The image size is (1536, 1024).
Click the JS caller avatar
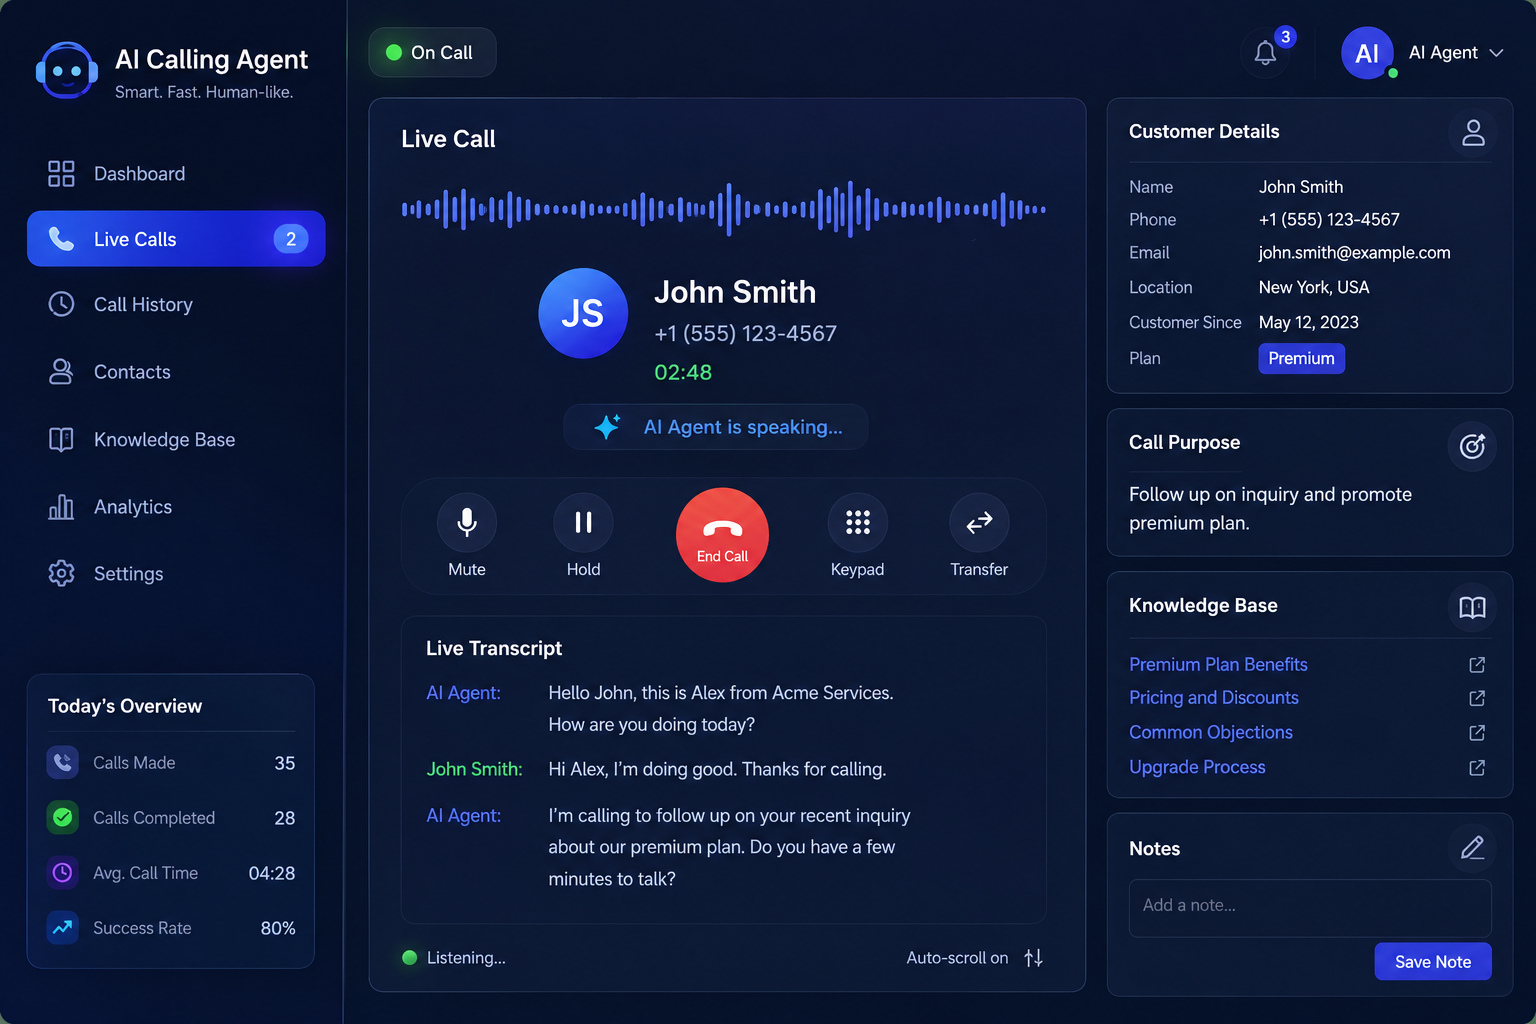(x=583, y=313)
